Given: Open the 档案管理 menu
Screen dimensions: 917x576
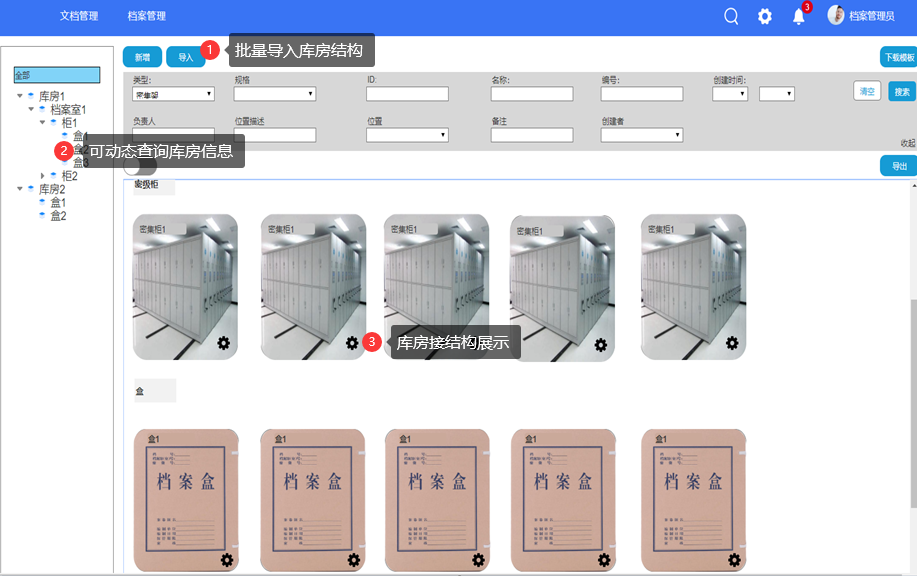Looking at the screenshot, I should click(147, 16).
